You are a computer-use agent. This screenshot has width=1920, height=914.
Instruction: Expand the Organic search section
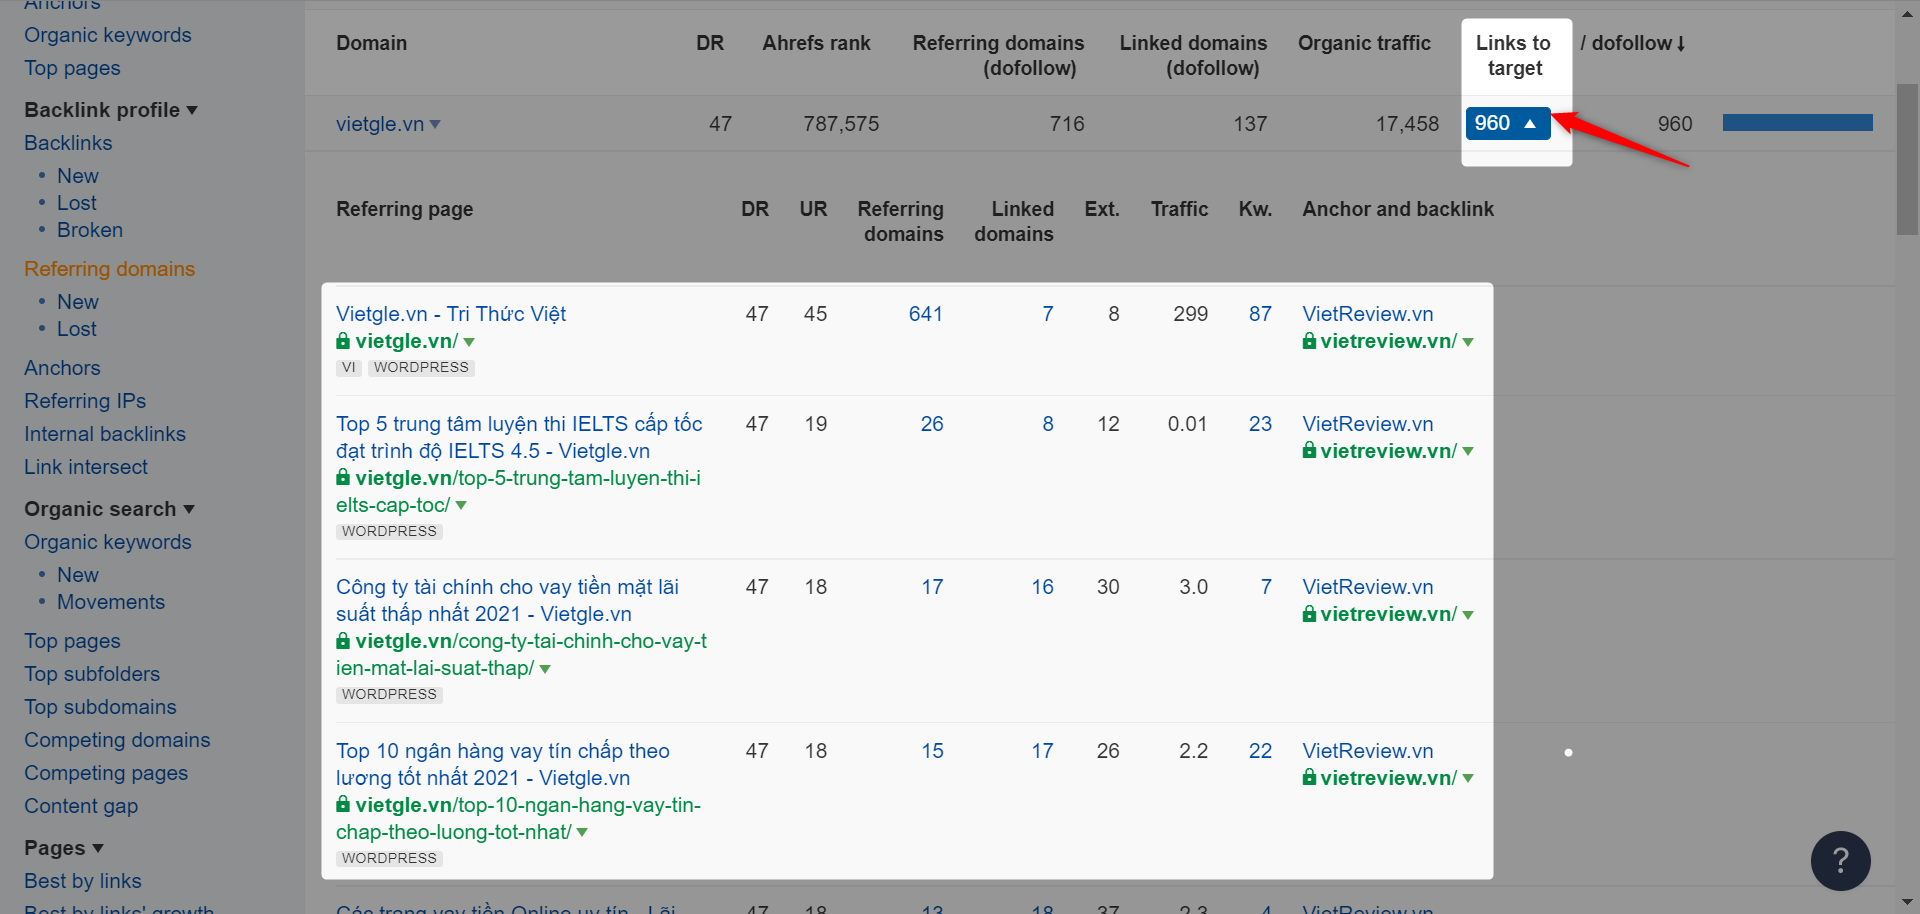[109, 509]
